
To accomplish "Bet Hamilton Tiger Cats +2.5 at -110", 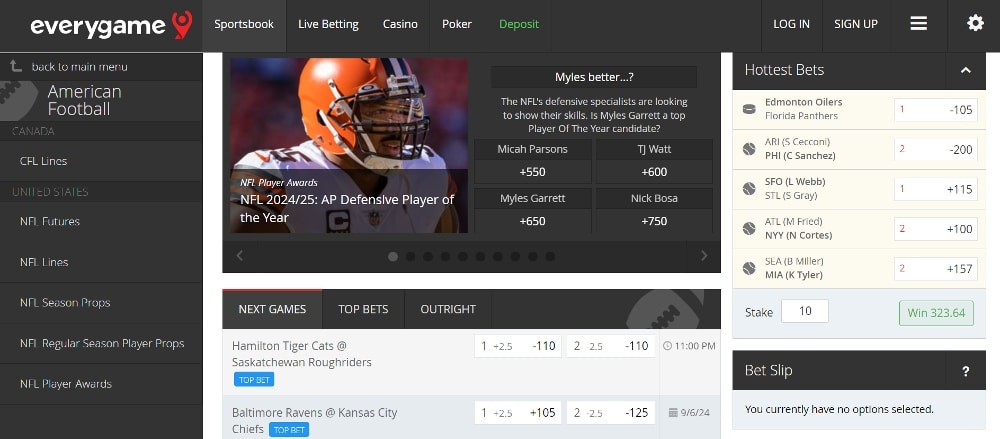I will (x=518, y=346).
